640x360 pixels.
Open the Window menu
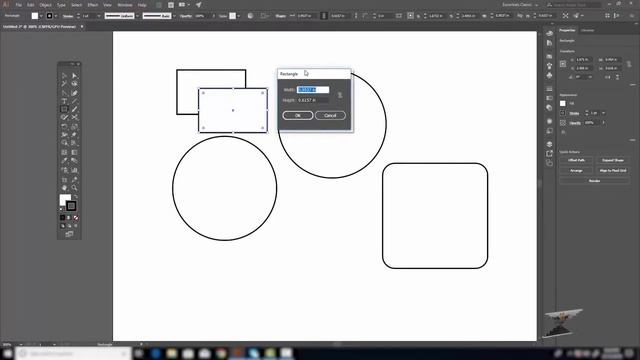point(124,5)
